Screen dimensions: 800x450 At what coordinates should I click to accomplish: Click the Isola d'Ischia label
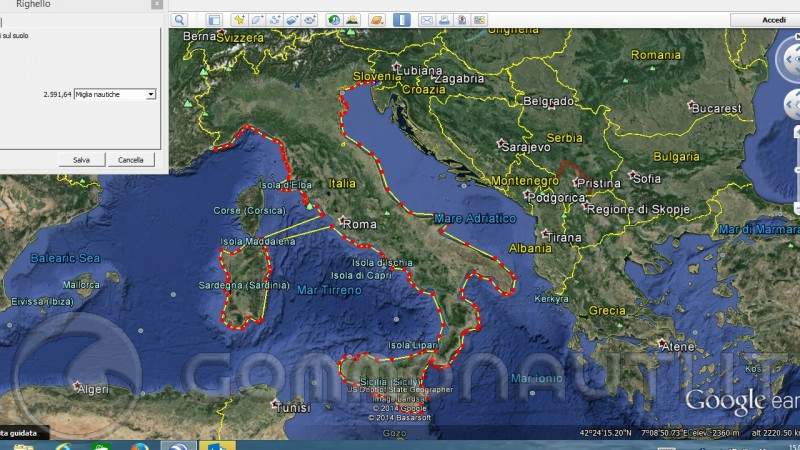pos(382,263)
